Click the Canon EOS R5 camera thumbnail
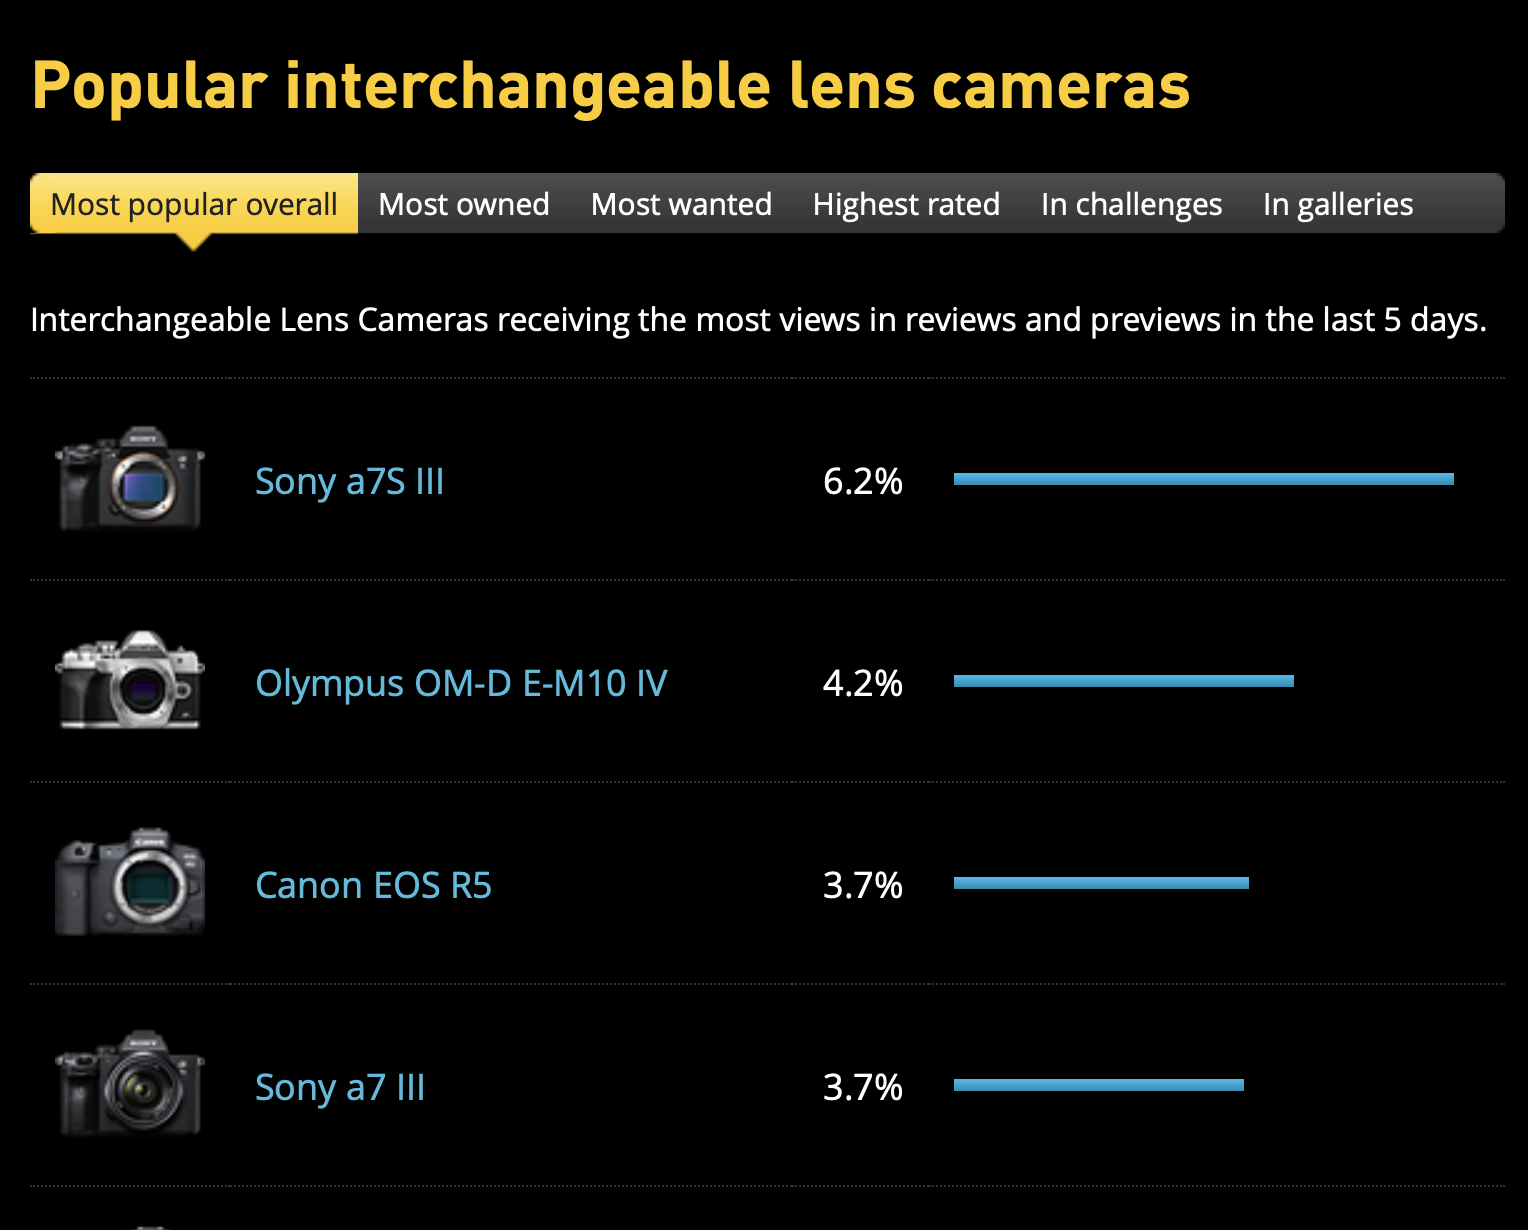 tap(130, 884)
